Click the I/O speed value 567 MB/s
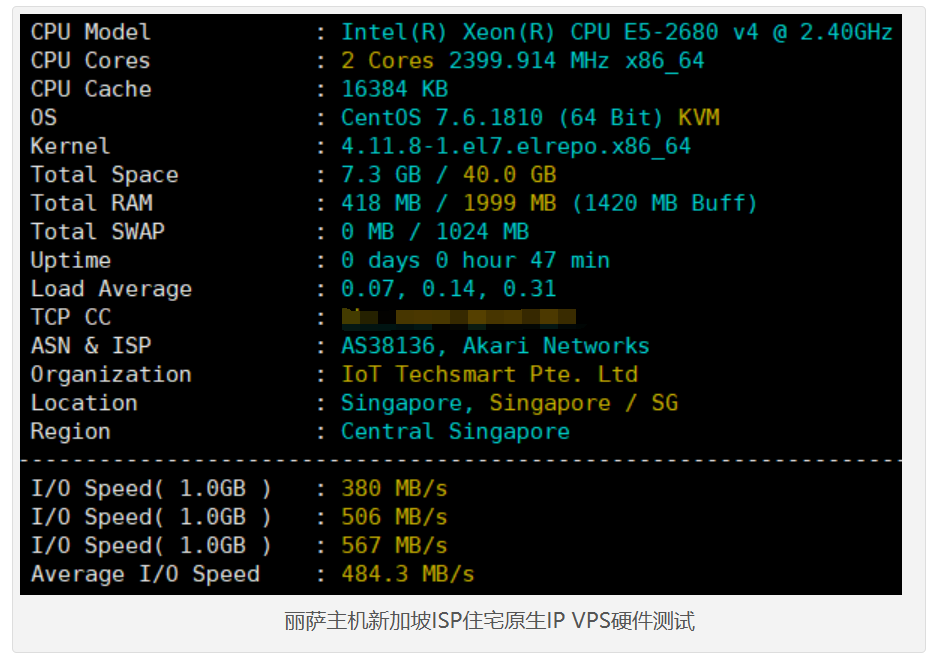The image size is (939, 658). [x=394, y=546]
